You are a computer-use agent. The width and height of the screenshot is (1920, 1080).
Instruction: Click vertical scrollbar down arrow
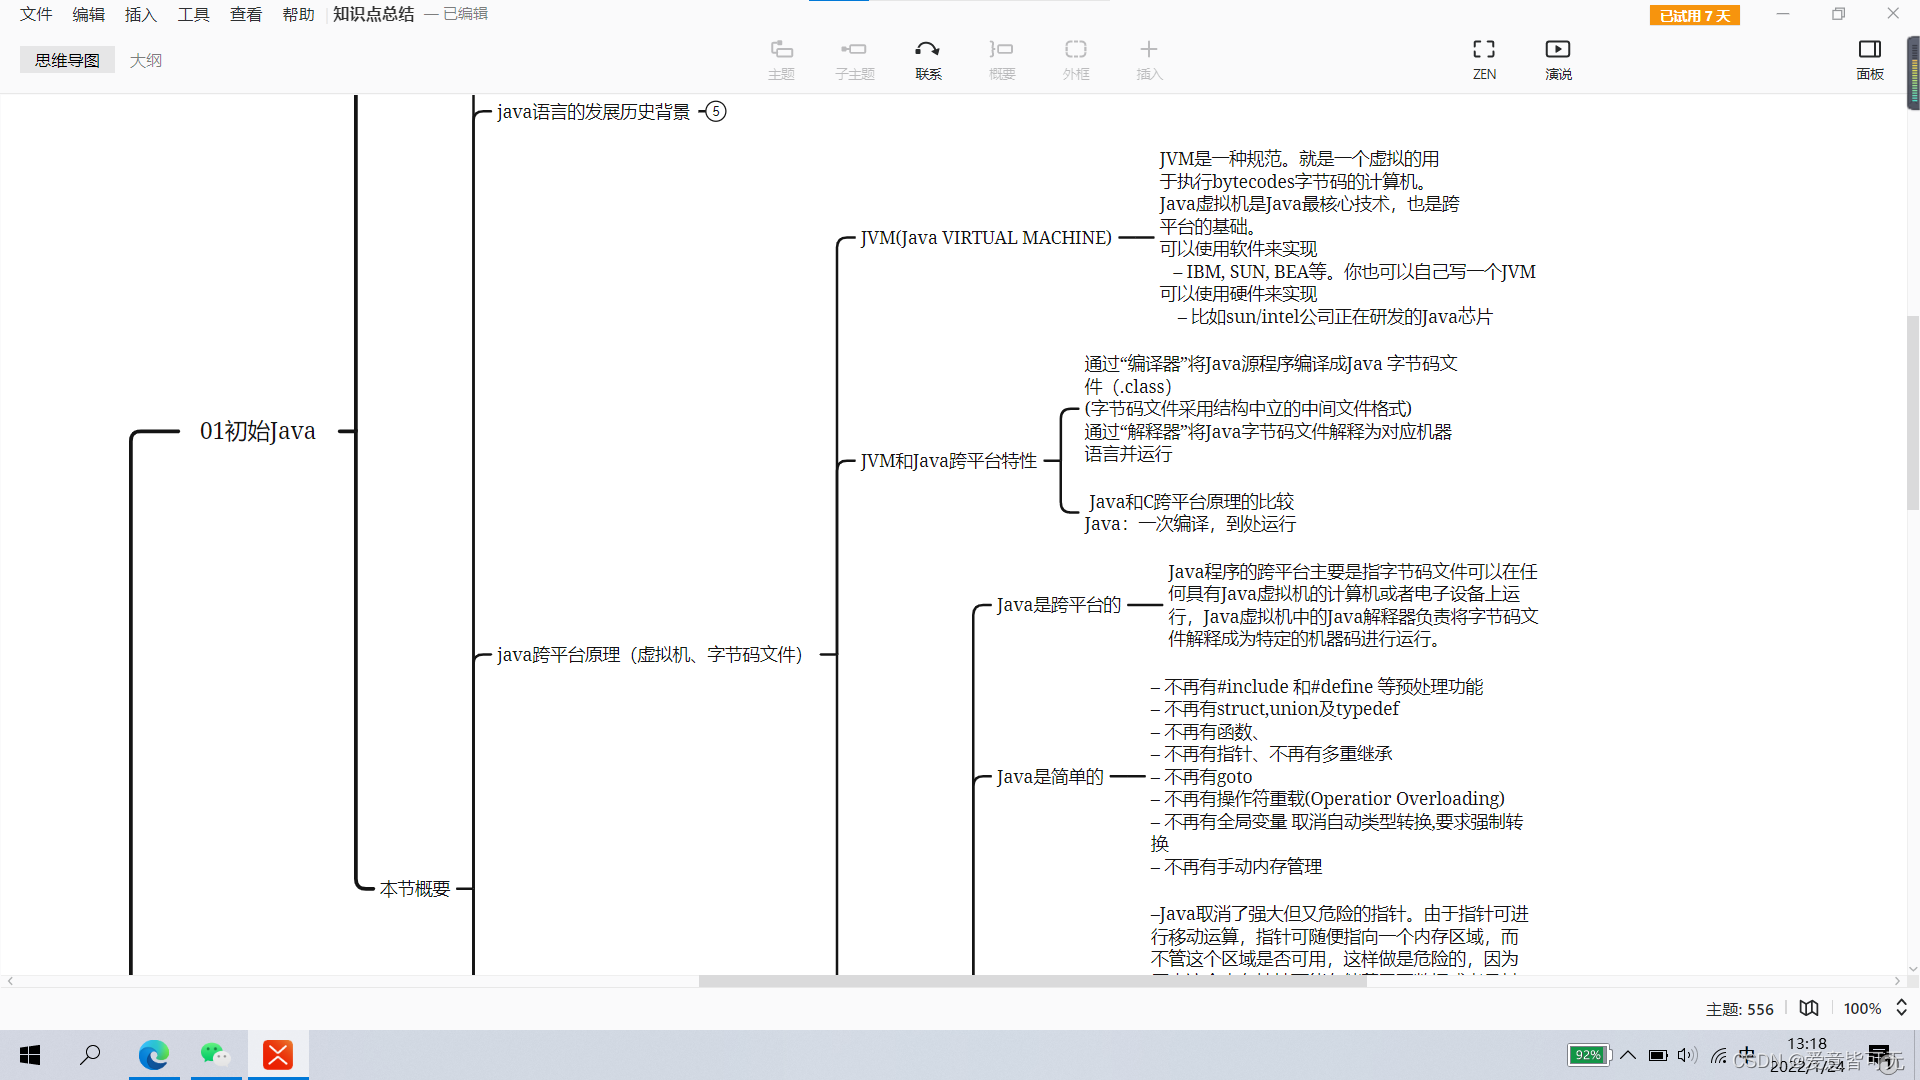[x=1913, y=968]
